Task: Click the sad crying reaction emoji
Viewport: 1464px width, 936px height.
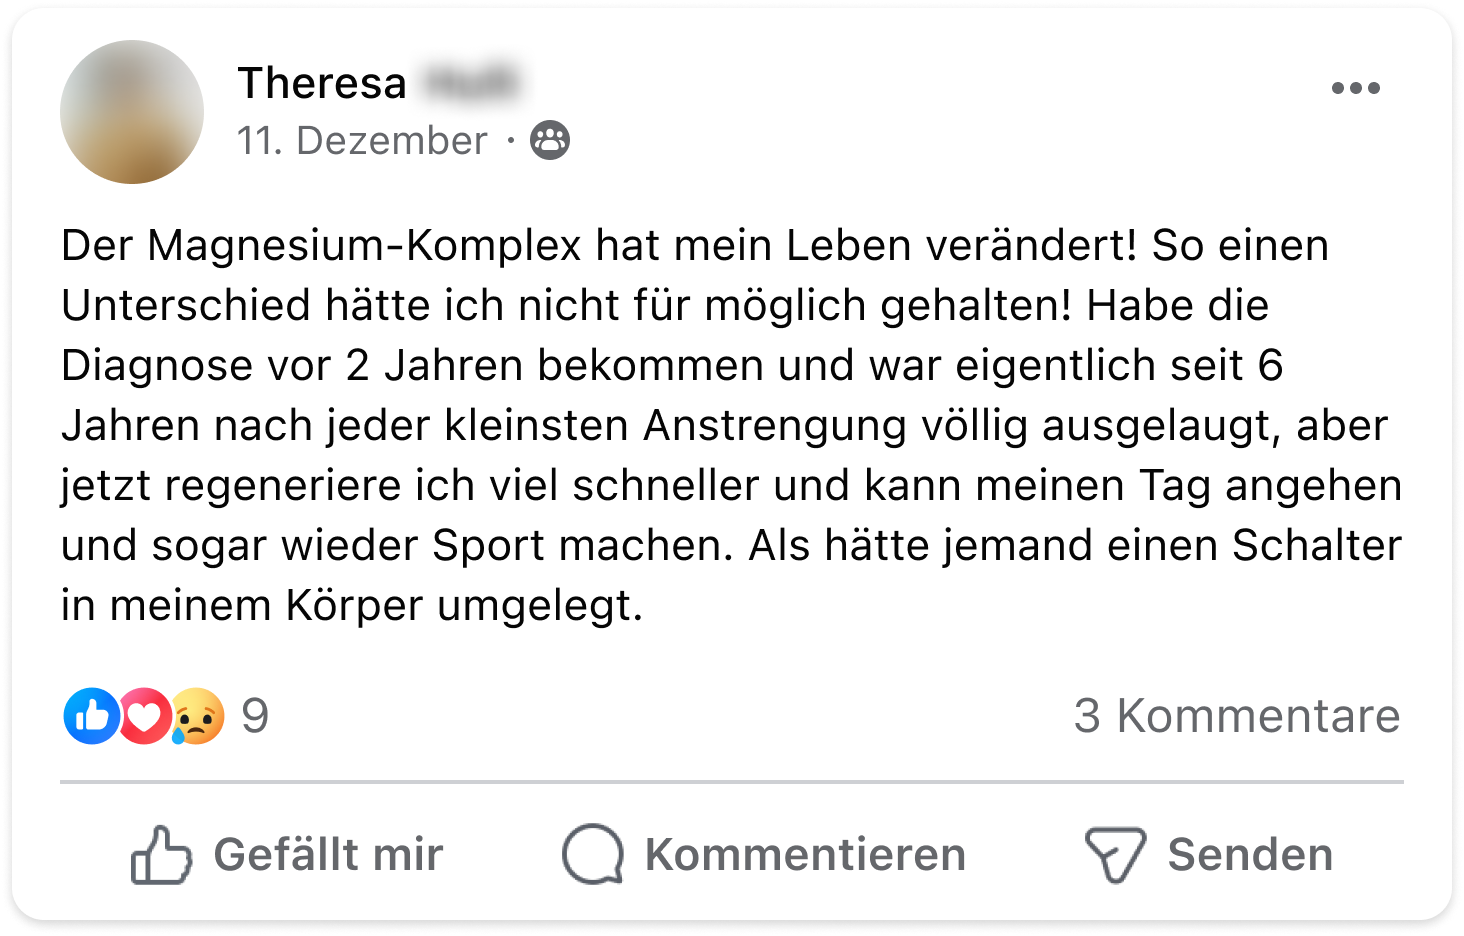Action: (197, 716)
